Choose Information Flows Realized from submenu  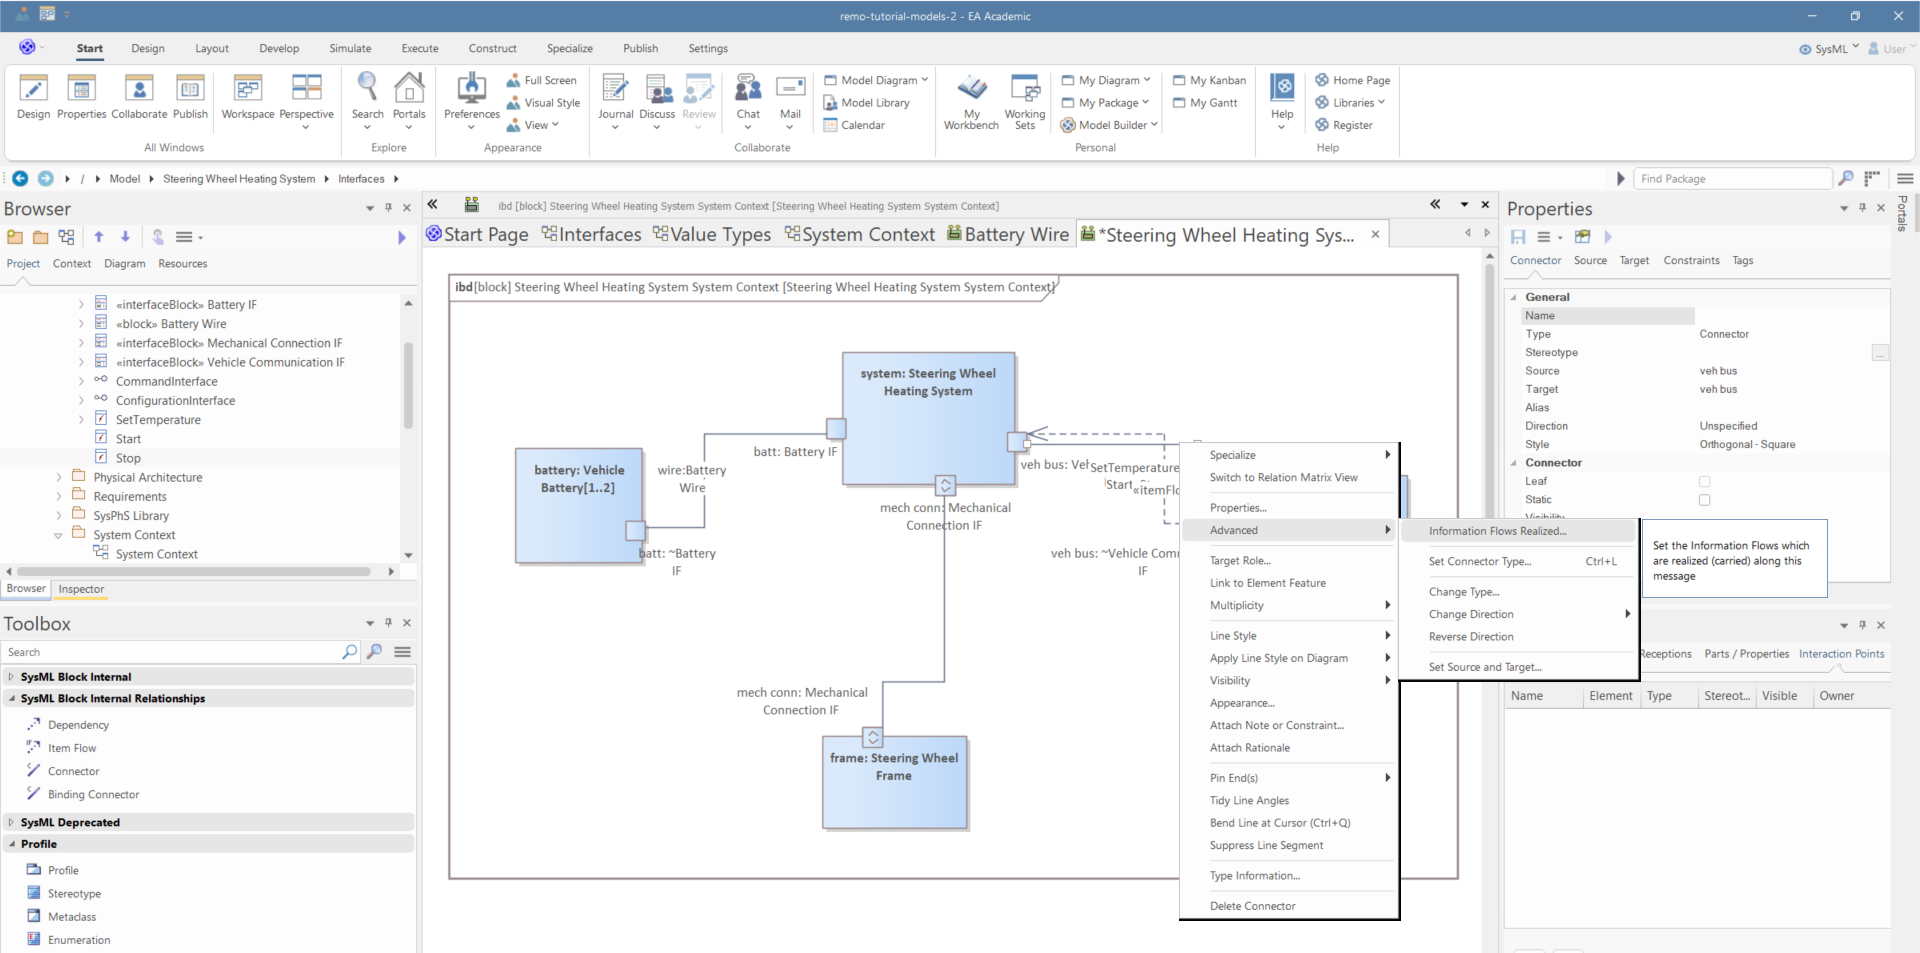[x=1497, y=531]
